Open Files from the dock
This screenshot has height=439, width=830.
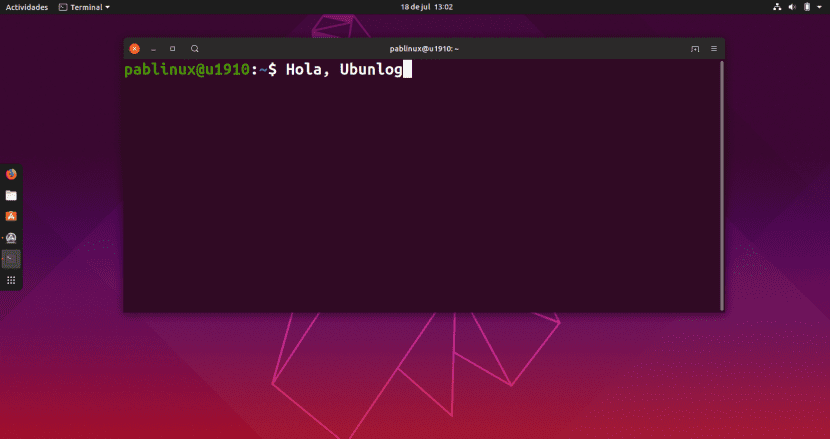11,195
